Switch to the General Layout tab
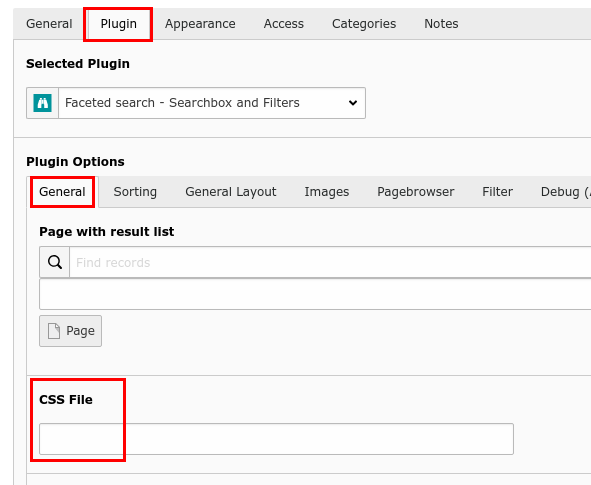The width and height of the screenshot is (591, 485). point(231,192)
